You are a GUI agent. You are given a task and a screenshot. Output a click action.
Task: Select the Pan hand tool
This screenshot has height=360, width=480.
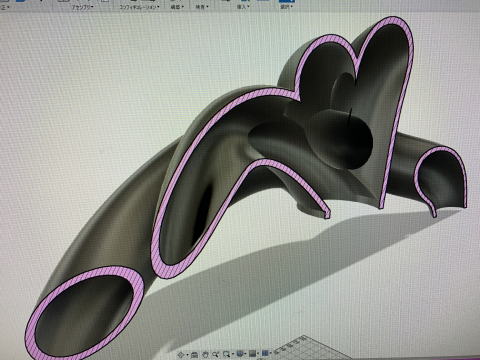coord(205,355)
